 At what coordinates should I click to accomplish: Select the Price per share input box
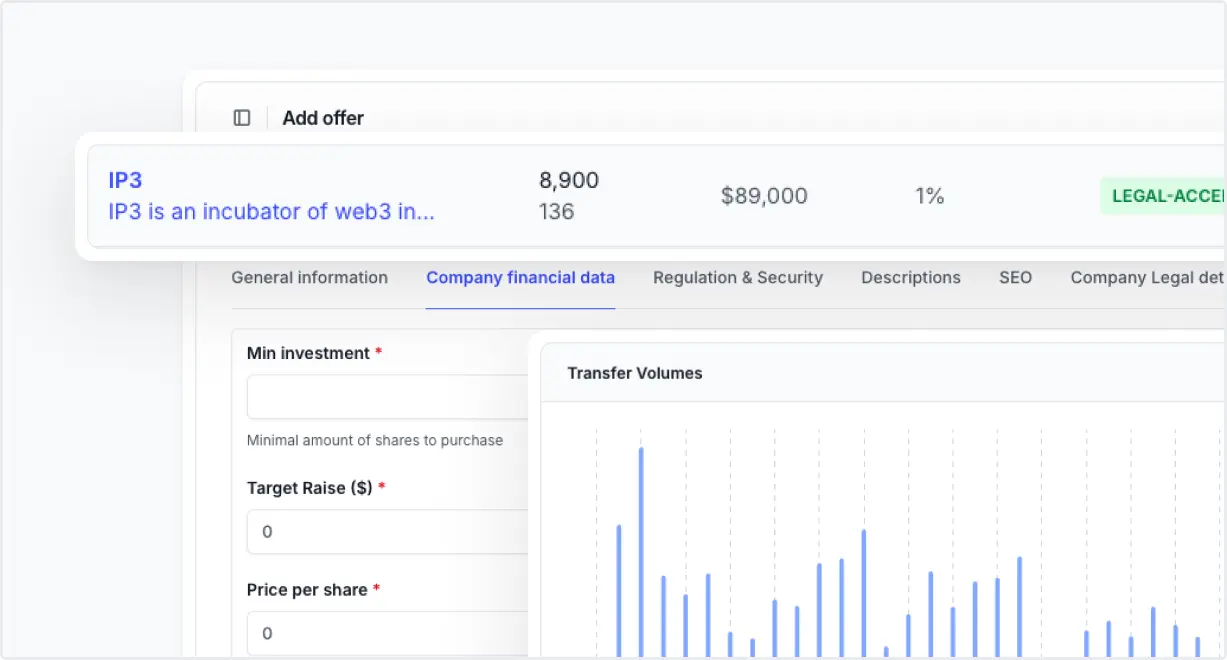[x=388, y=633]
